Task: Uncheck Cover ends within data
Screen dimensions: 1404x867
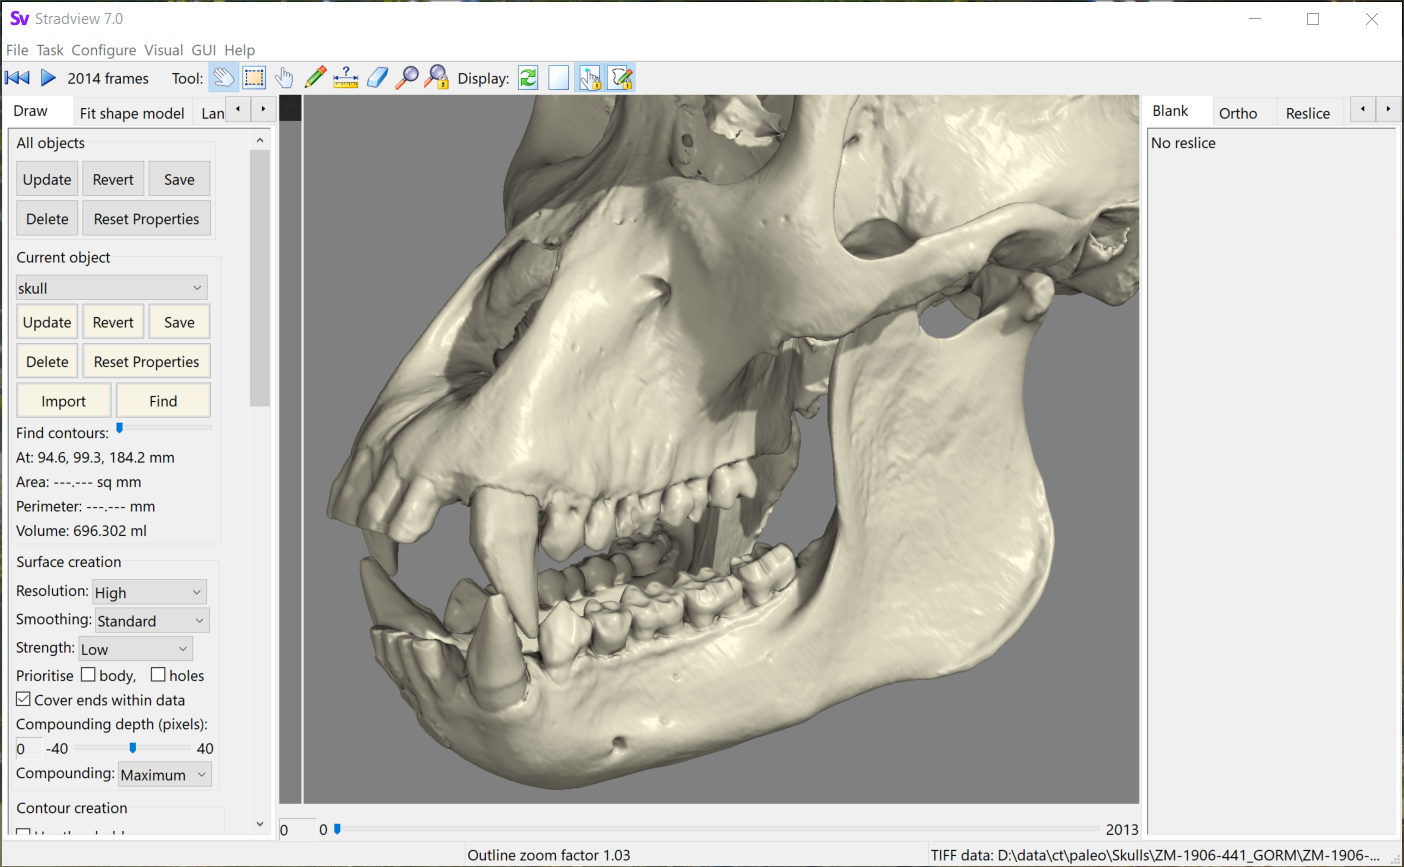Action: [x=24, y=699]
